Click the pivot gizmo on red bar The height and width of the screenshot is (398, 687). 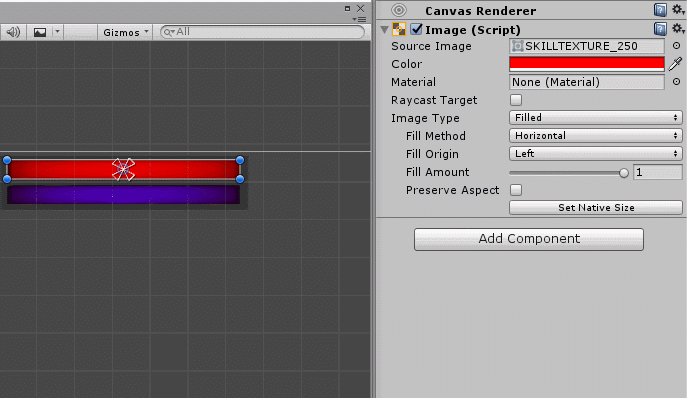[x=123, y=170]
